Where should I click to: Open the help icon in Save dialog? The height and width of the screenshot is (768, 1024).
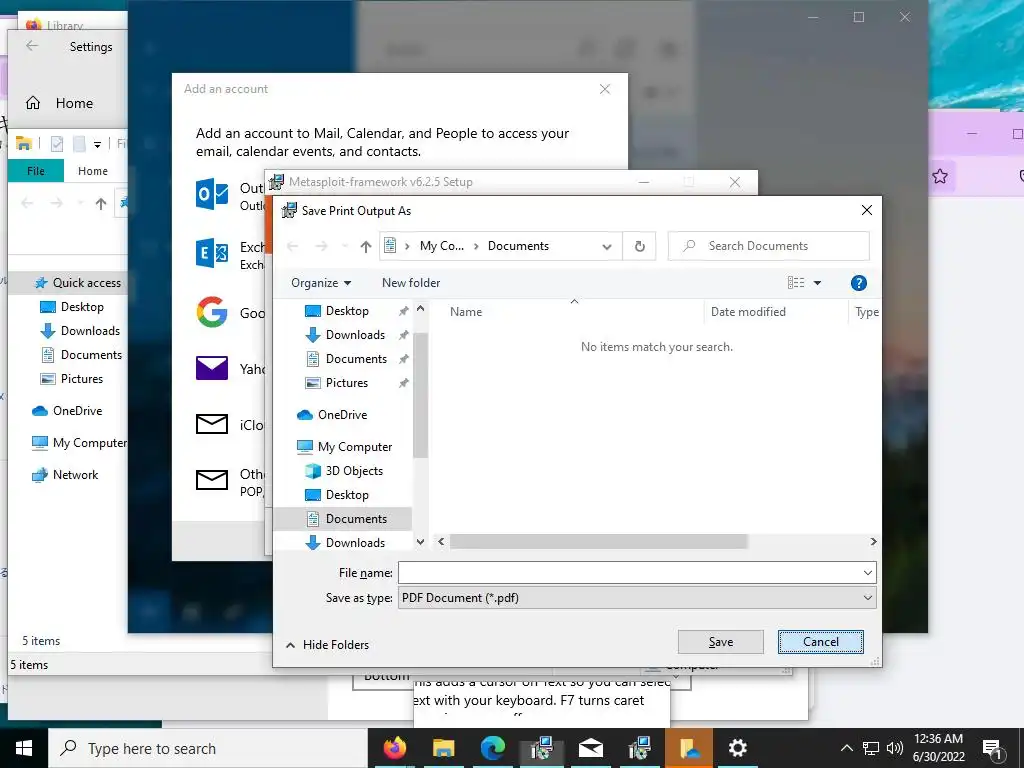tap(858, 283)
